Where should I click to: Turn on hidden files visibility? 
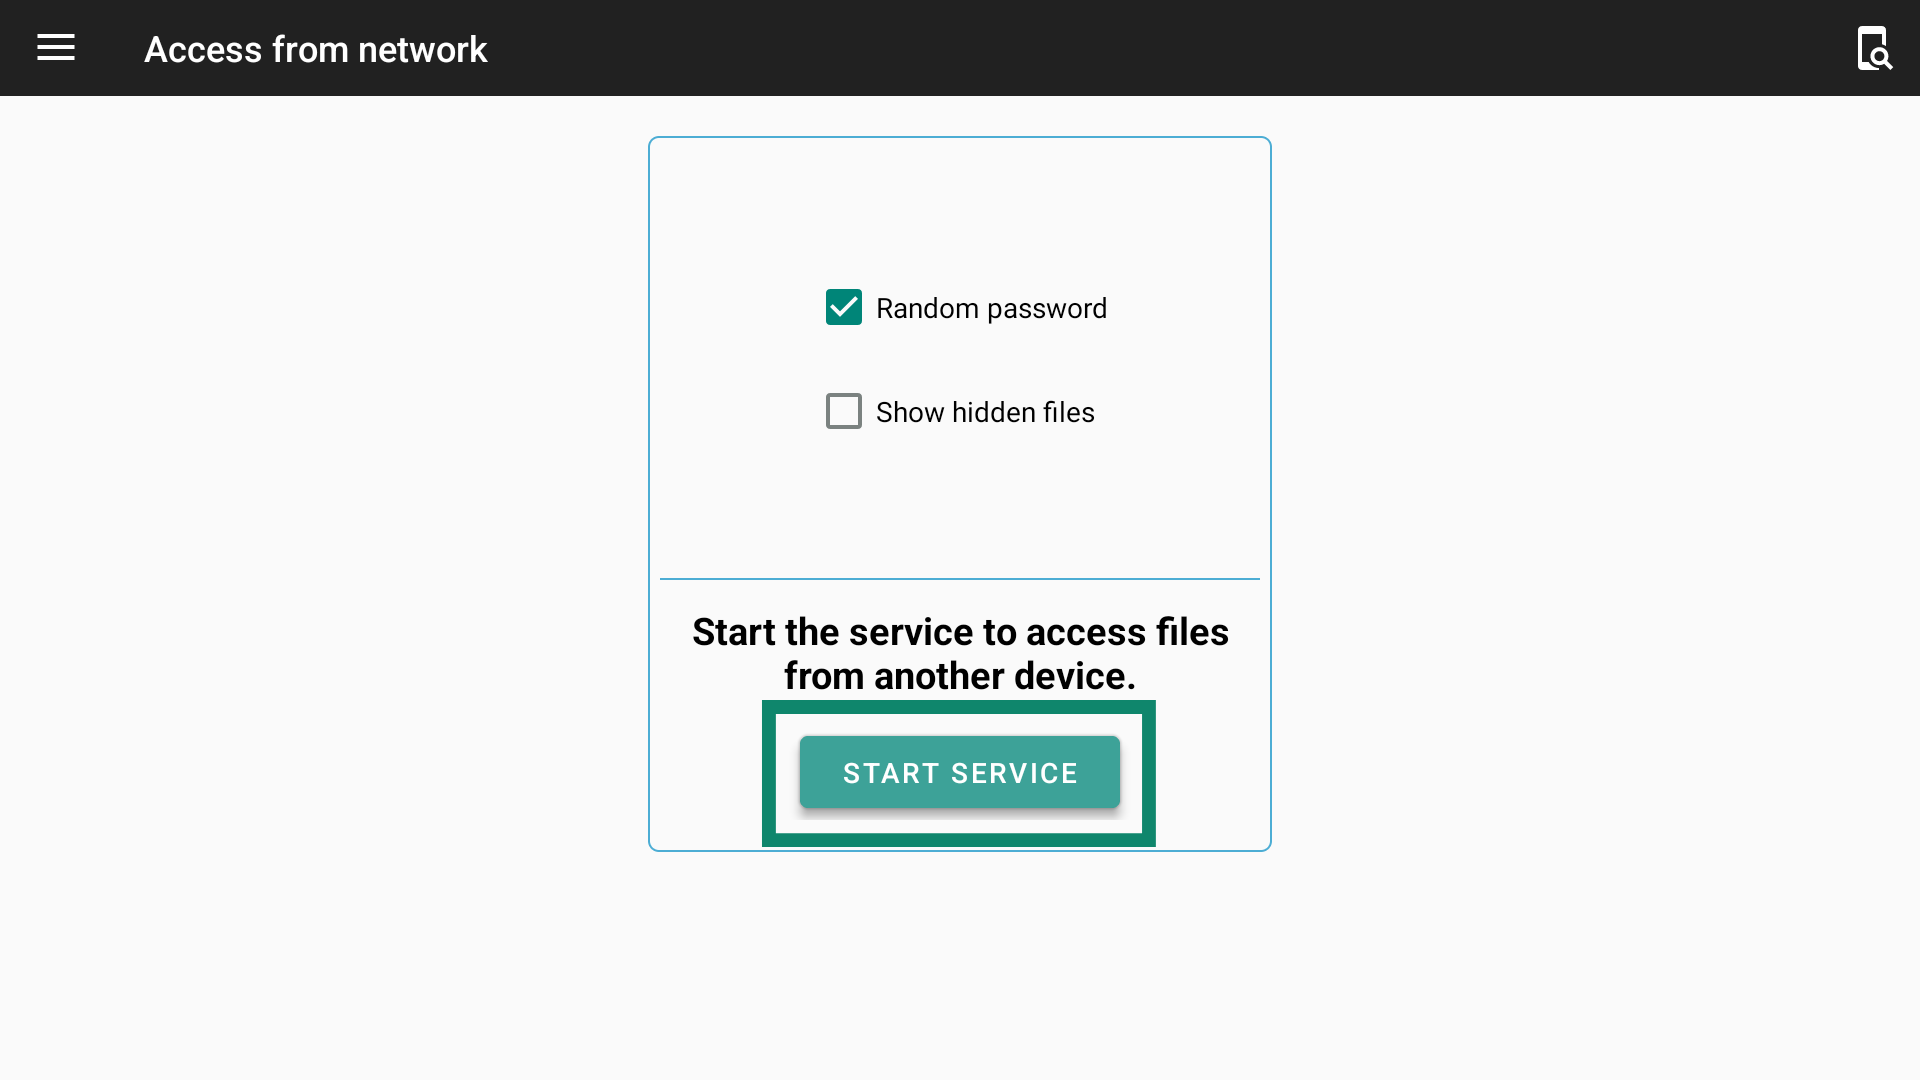[844, 411]
